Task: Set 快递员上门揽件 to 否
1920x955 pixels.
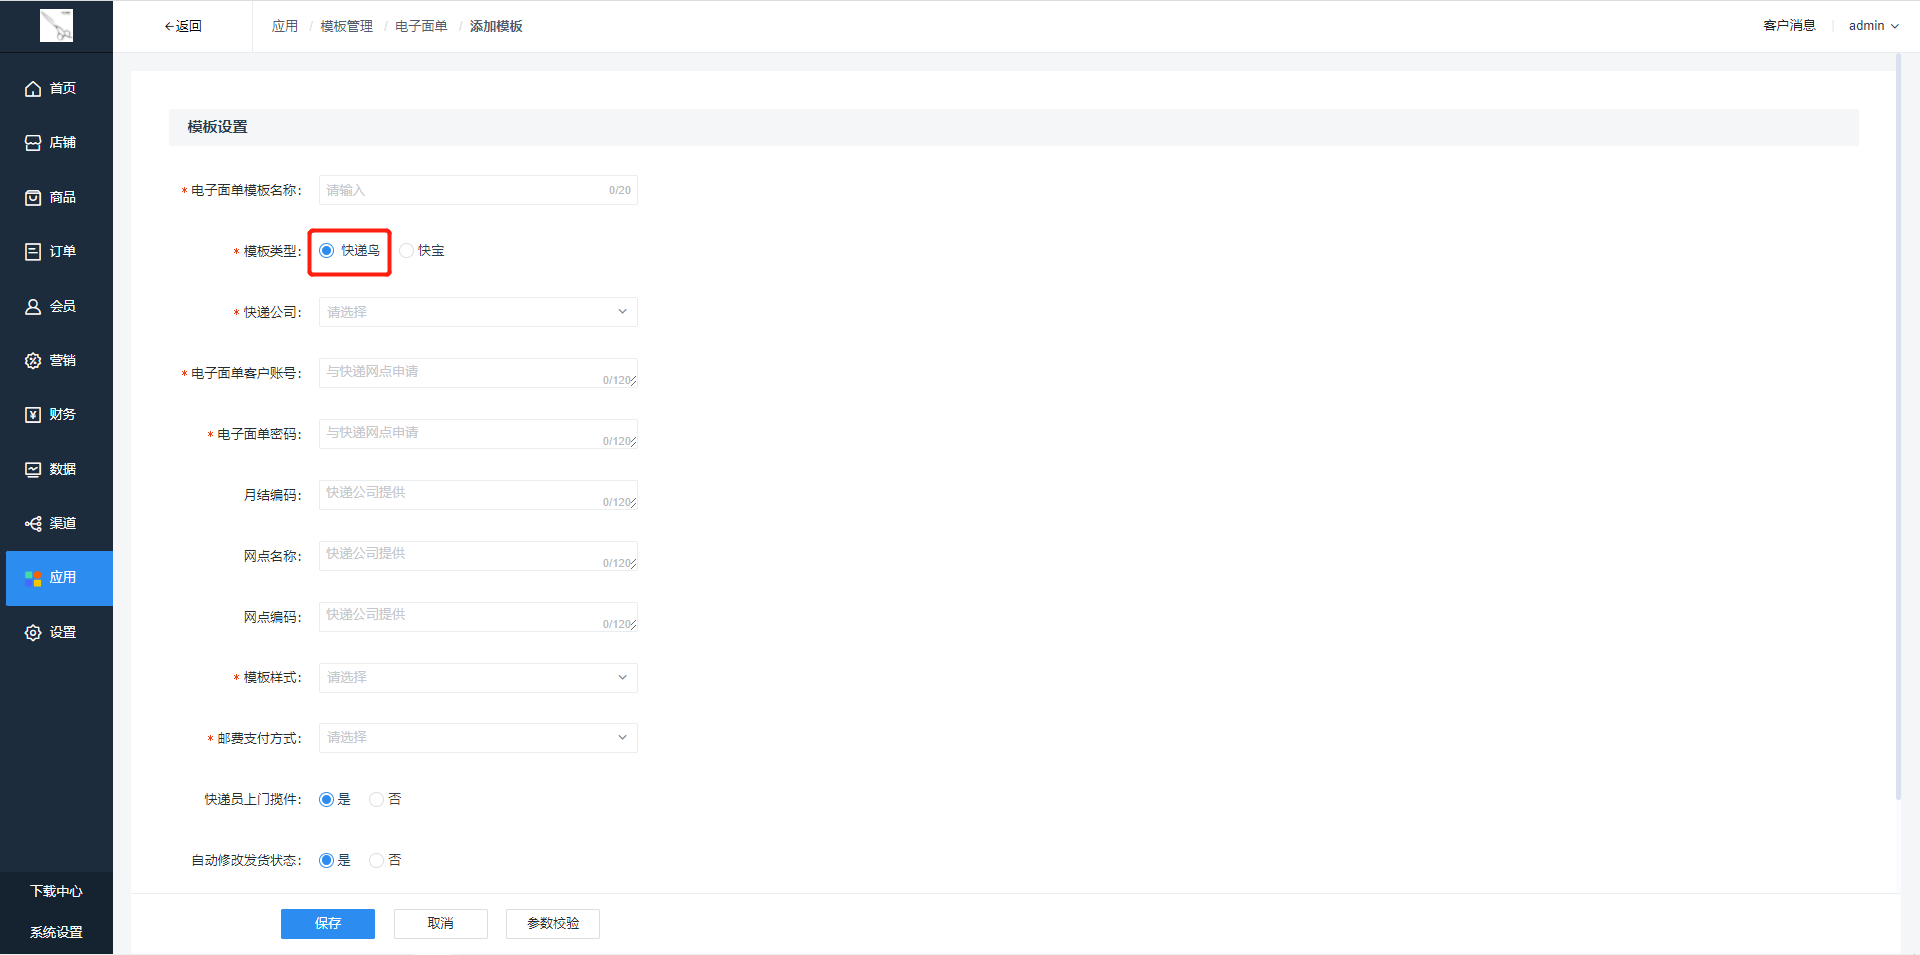Action: (x=377, y=800)
